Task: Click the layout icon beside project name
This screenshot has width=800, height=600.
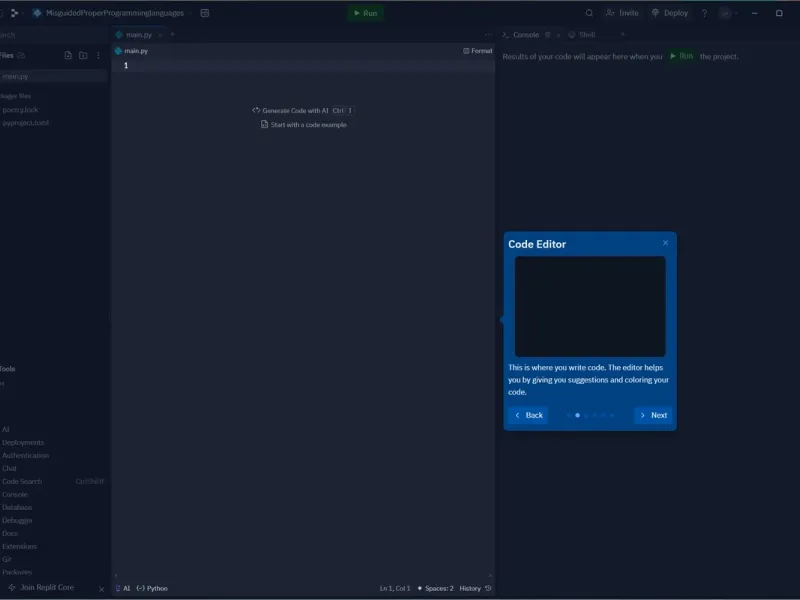Action: [205, 13]
